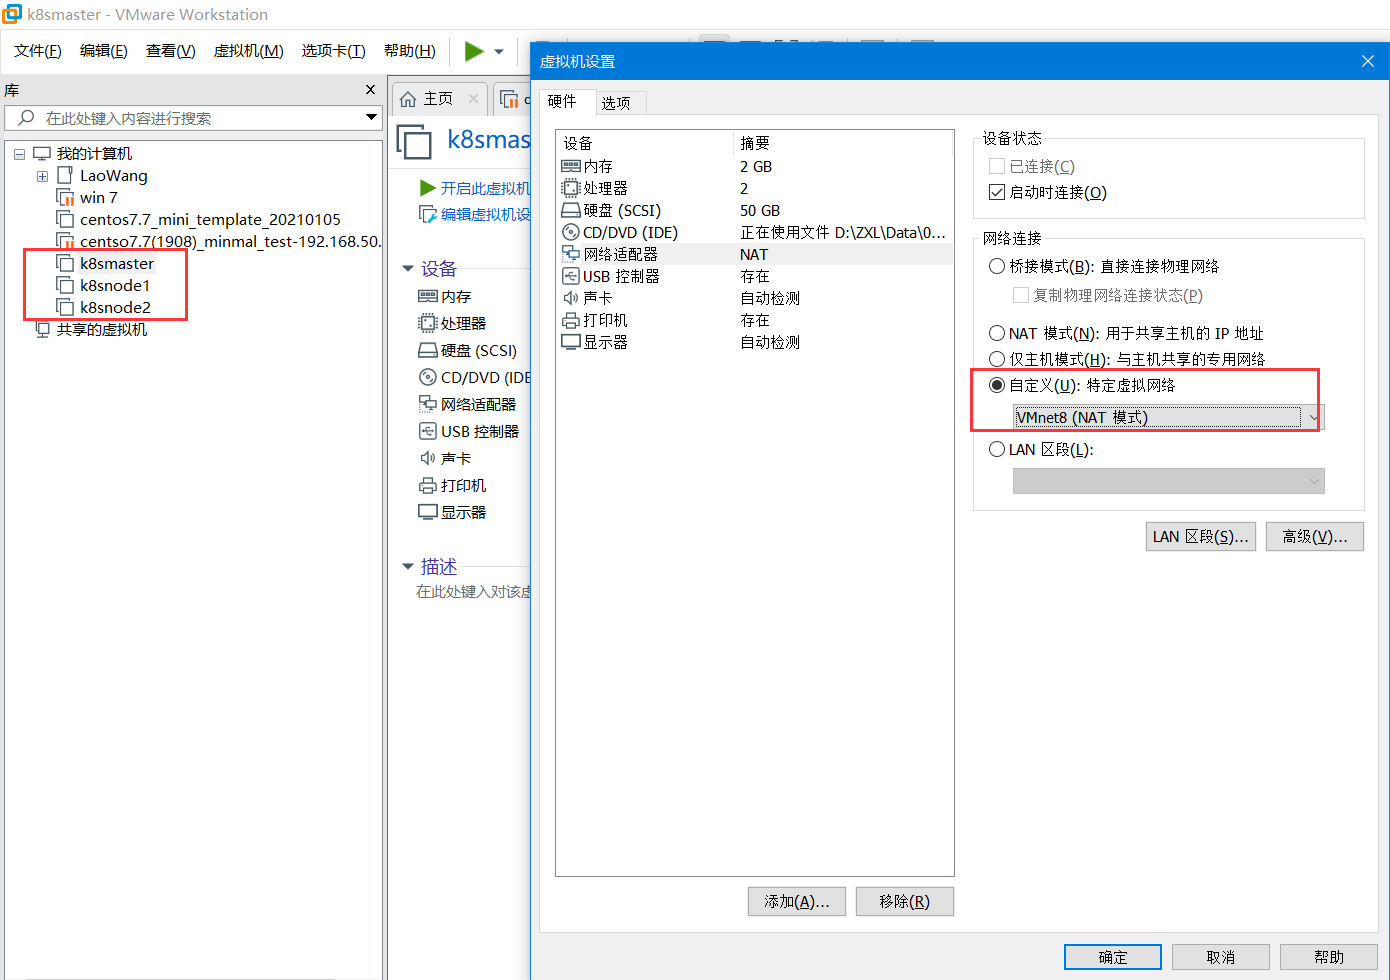Click the 高级(V)... button
The width and height of the screenshot is (1390, 980).
pos(1315,536)
